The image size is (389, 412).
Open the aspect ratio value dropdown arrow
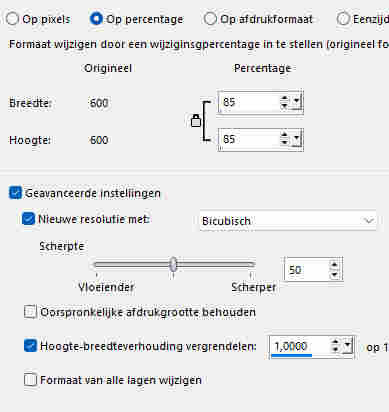pyautogui.click(x=347, y=347)
